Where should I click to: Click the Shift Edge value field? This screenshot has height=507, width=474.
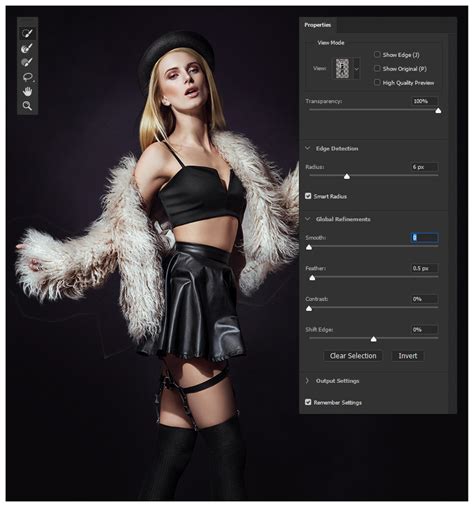425,329
